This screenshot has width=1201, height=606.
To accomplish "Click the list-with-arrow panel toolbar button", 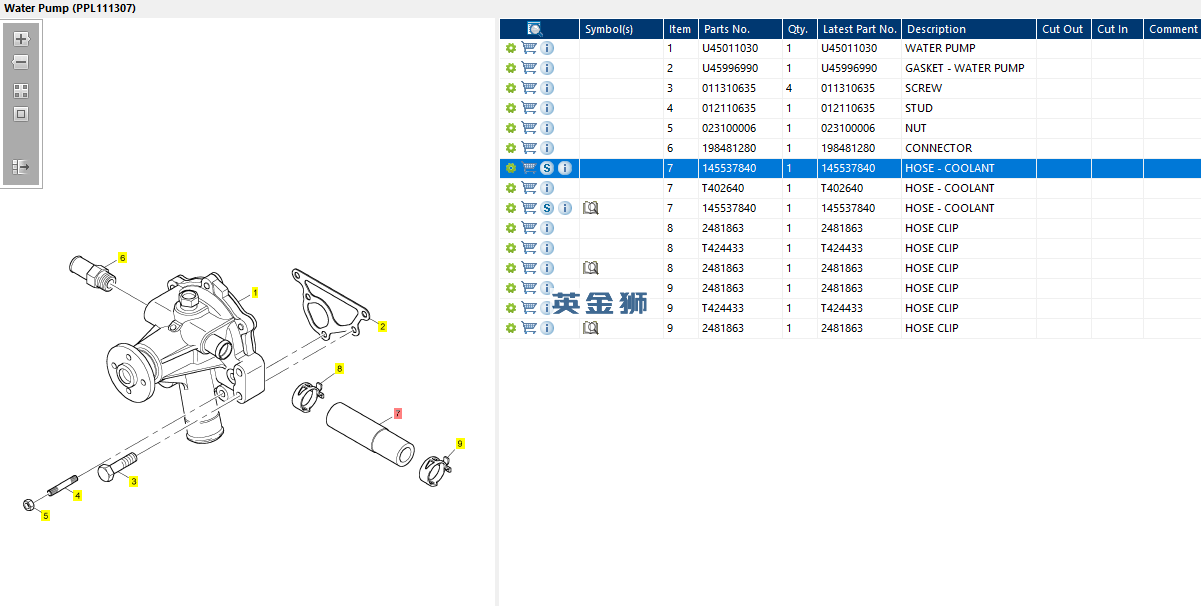I will pyautogui.click(x=21, y=167).
